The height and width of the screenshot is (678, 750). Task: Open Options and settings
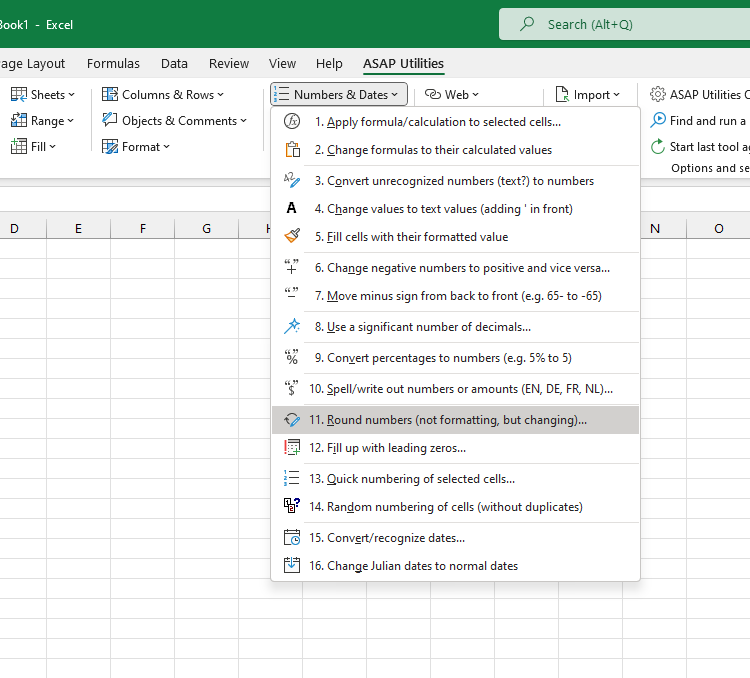coord(710,168)
